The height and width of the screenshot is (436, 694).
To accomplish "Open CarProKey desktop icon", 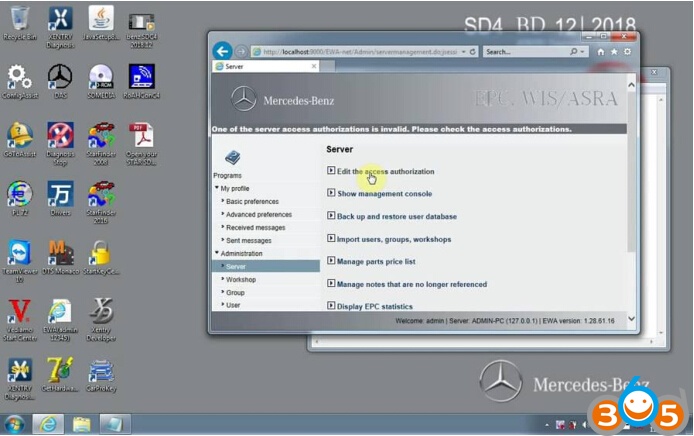I will click(x=101, y=375).
